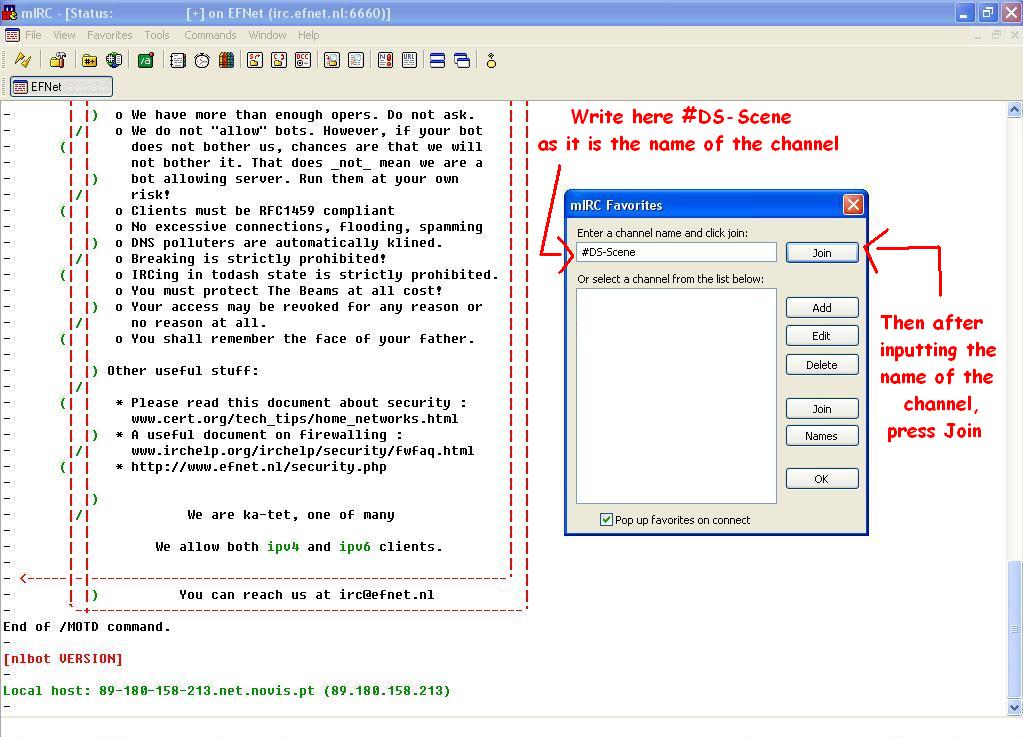
Task: Open the Favorites menu
Action: pyautogui.click(x=110, y=35)
